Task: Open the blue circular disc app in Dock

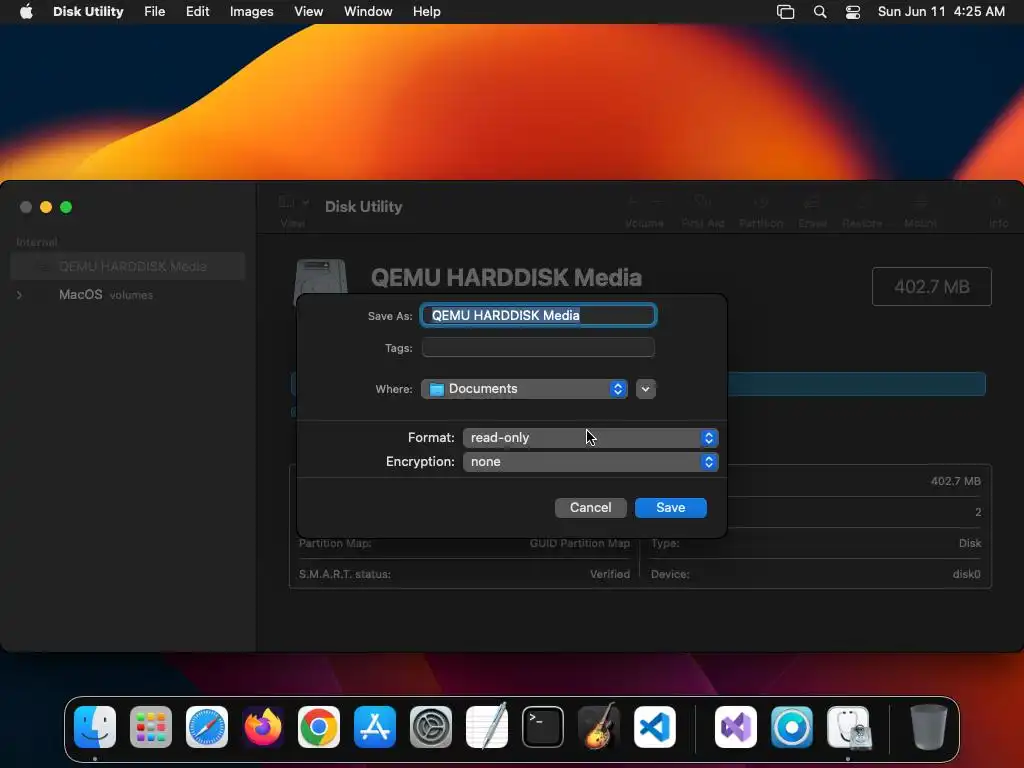Action: [792, 727]
